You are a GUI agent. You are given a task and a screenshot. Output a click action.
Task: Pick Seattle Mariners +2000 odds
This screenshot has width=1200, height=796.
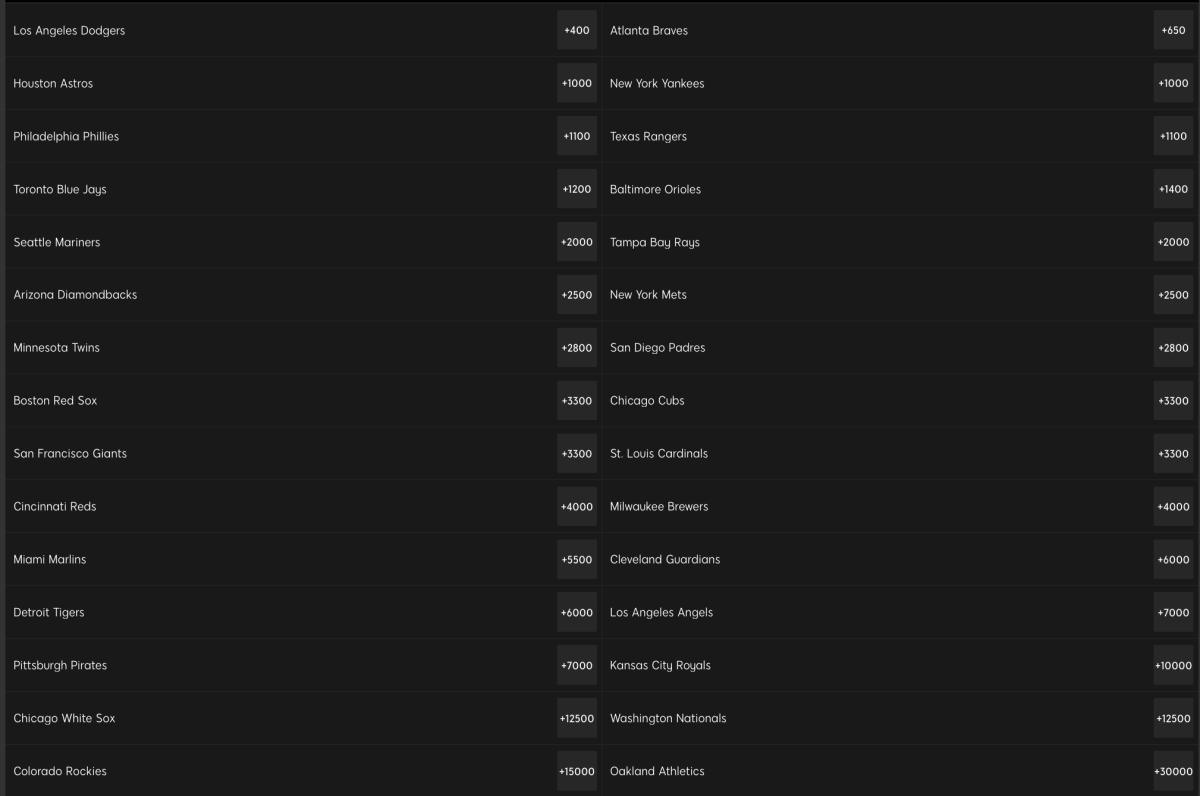pyautogui.click(x=577, y=243)
